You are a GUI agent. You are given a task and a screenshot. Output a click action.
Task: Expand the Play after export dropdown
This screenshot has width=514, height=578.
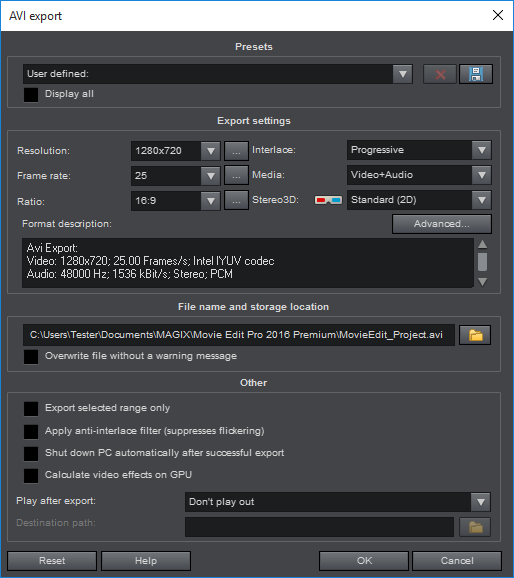337,502
